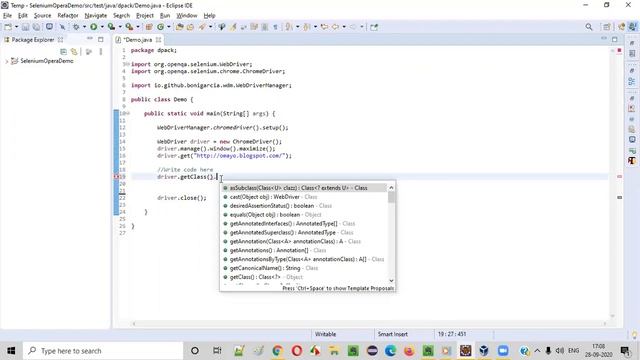Open dropdown arrow next to Debug icon

pos(84,27)
